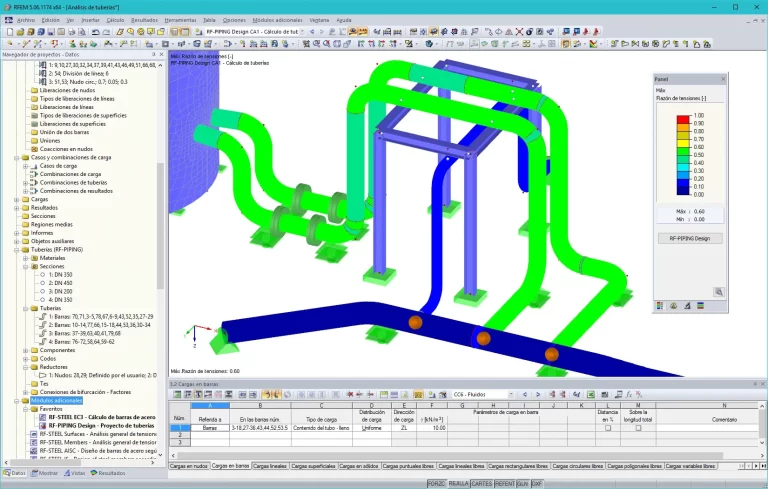768x489 pixels.
Task: Click the colored results diagram icon in second toolbar
Action: click(x=594, y=44)
